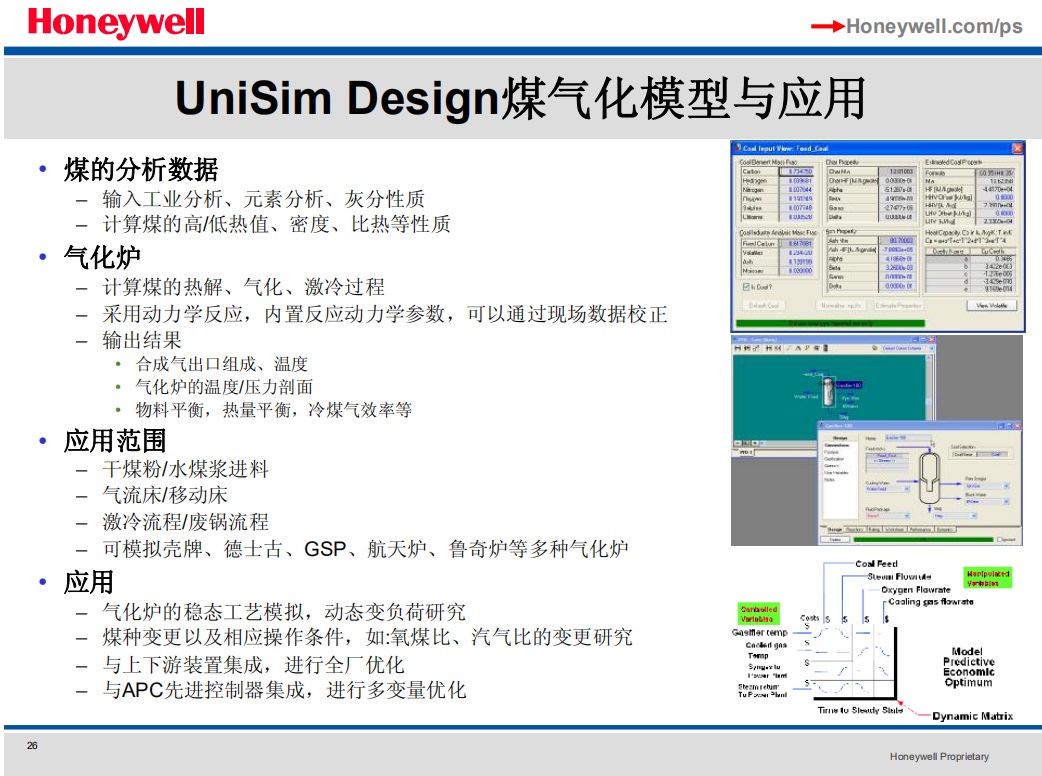Click the gasifier vessel diagram in property window

pyautogui.click(x=929, y=480)
